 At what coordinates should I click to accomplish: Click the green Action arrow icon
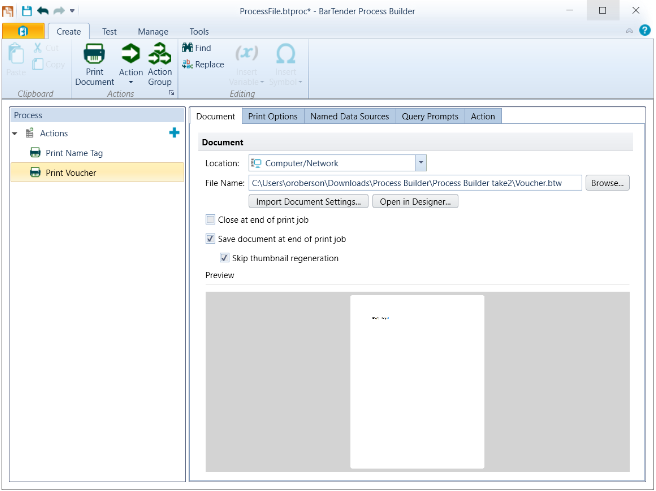pyautogui.click(x=131, y=54)
